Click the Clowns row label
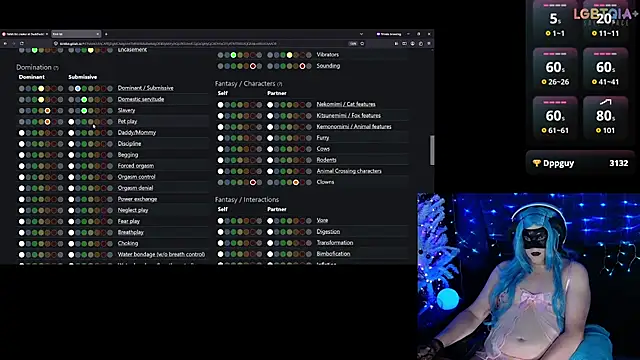 pos(325,182)
